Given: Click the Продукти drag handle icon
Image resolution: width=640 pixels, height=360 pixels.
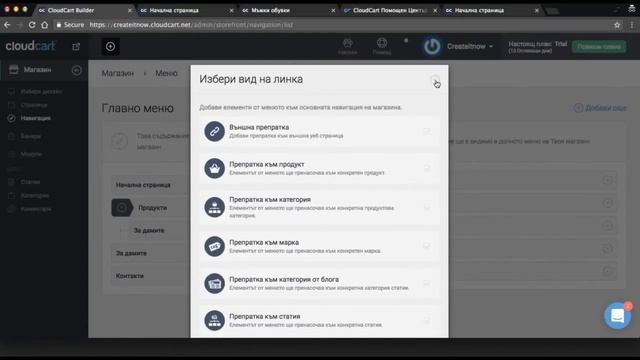Looking at the screenshot, I should (122, 208).
